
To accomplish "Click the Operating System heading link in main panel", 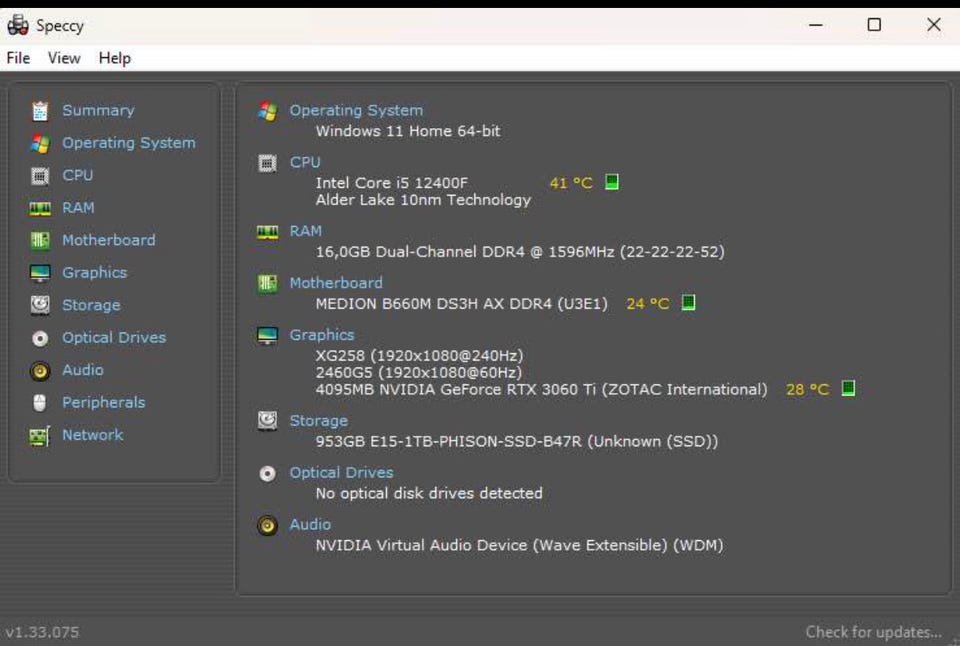I will point(356,110).
